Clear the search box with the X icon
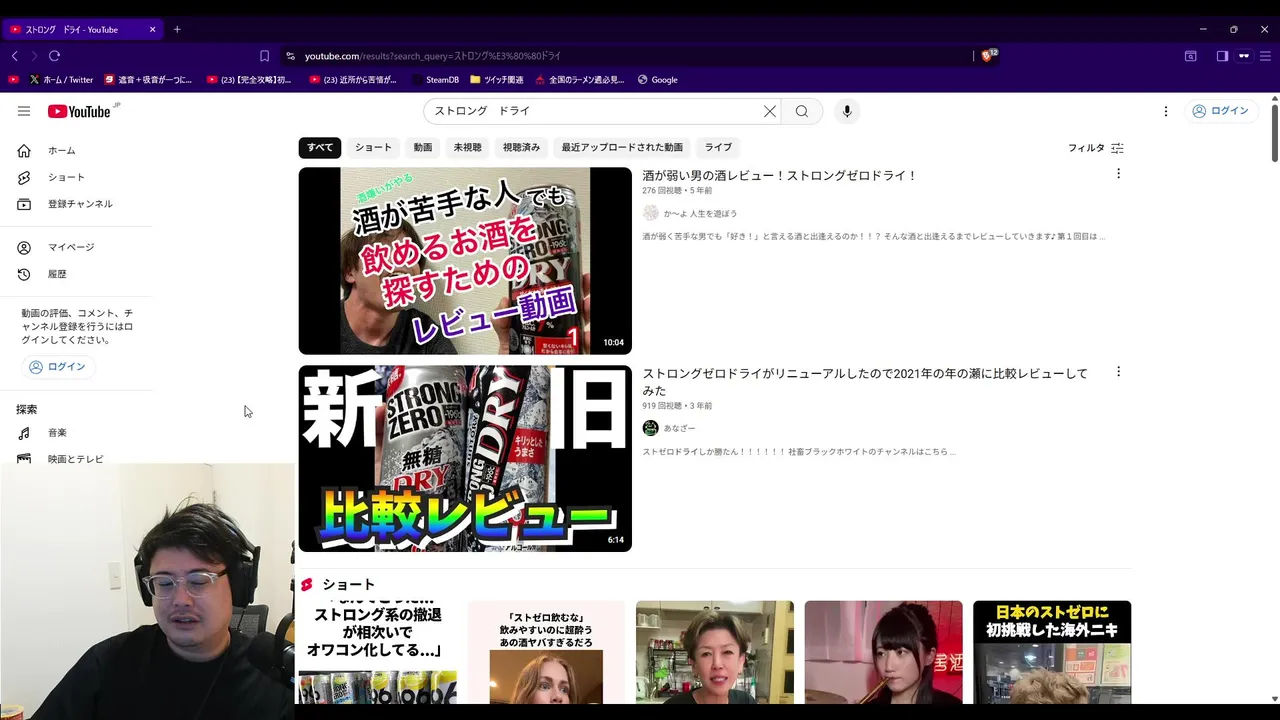The height and width of the screenshot is (720, 1280). [x=770, y=111]
